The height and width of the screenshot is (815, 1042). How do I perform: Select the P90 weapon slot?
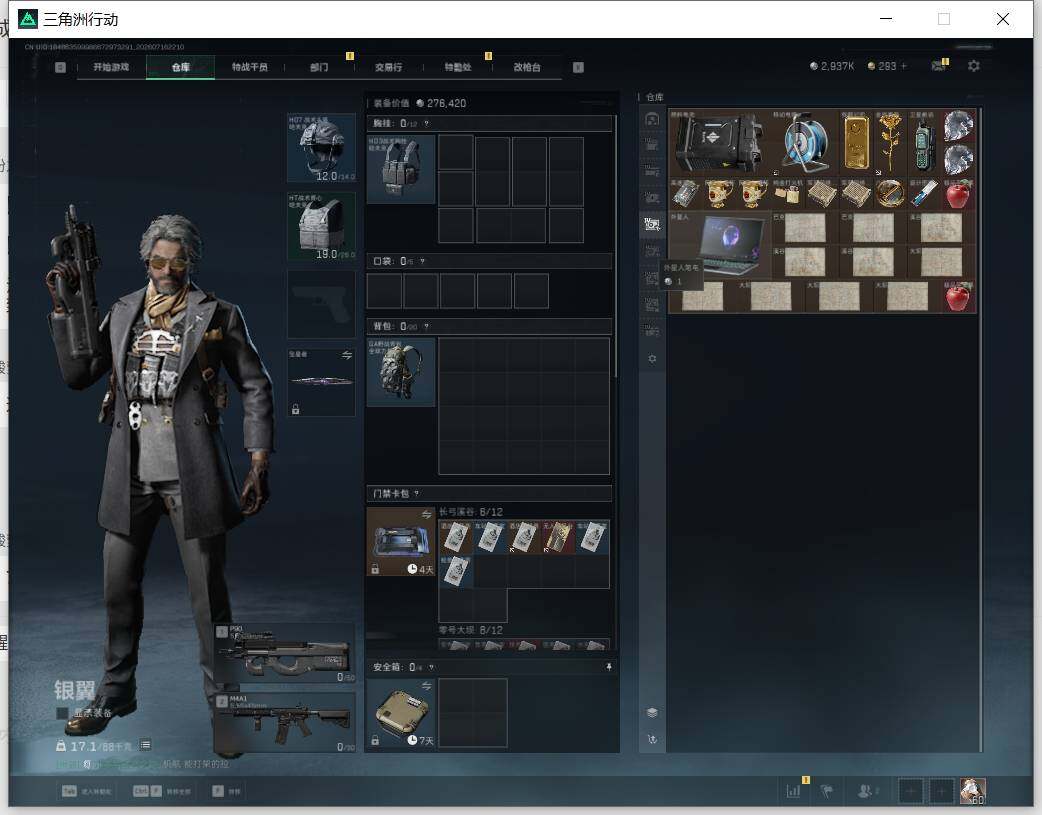tap(284, 653)
